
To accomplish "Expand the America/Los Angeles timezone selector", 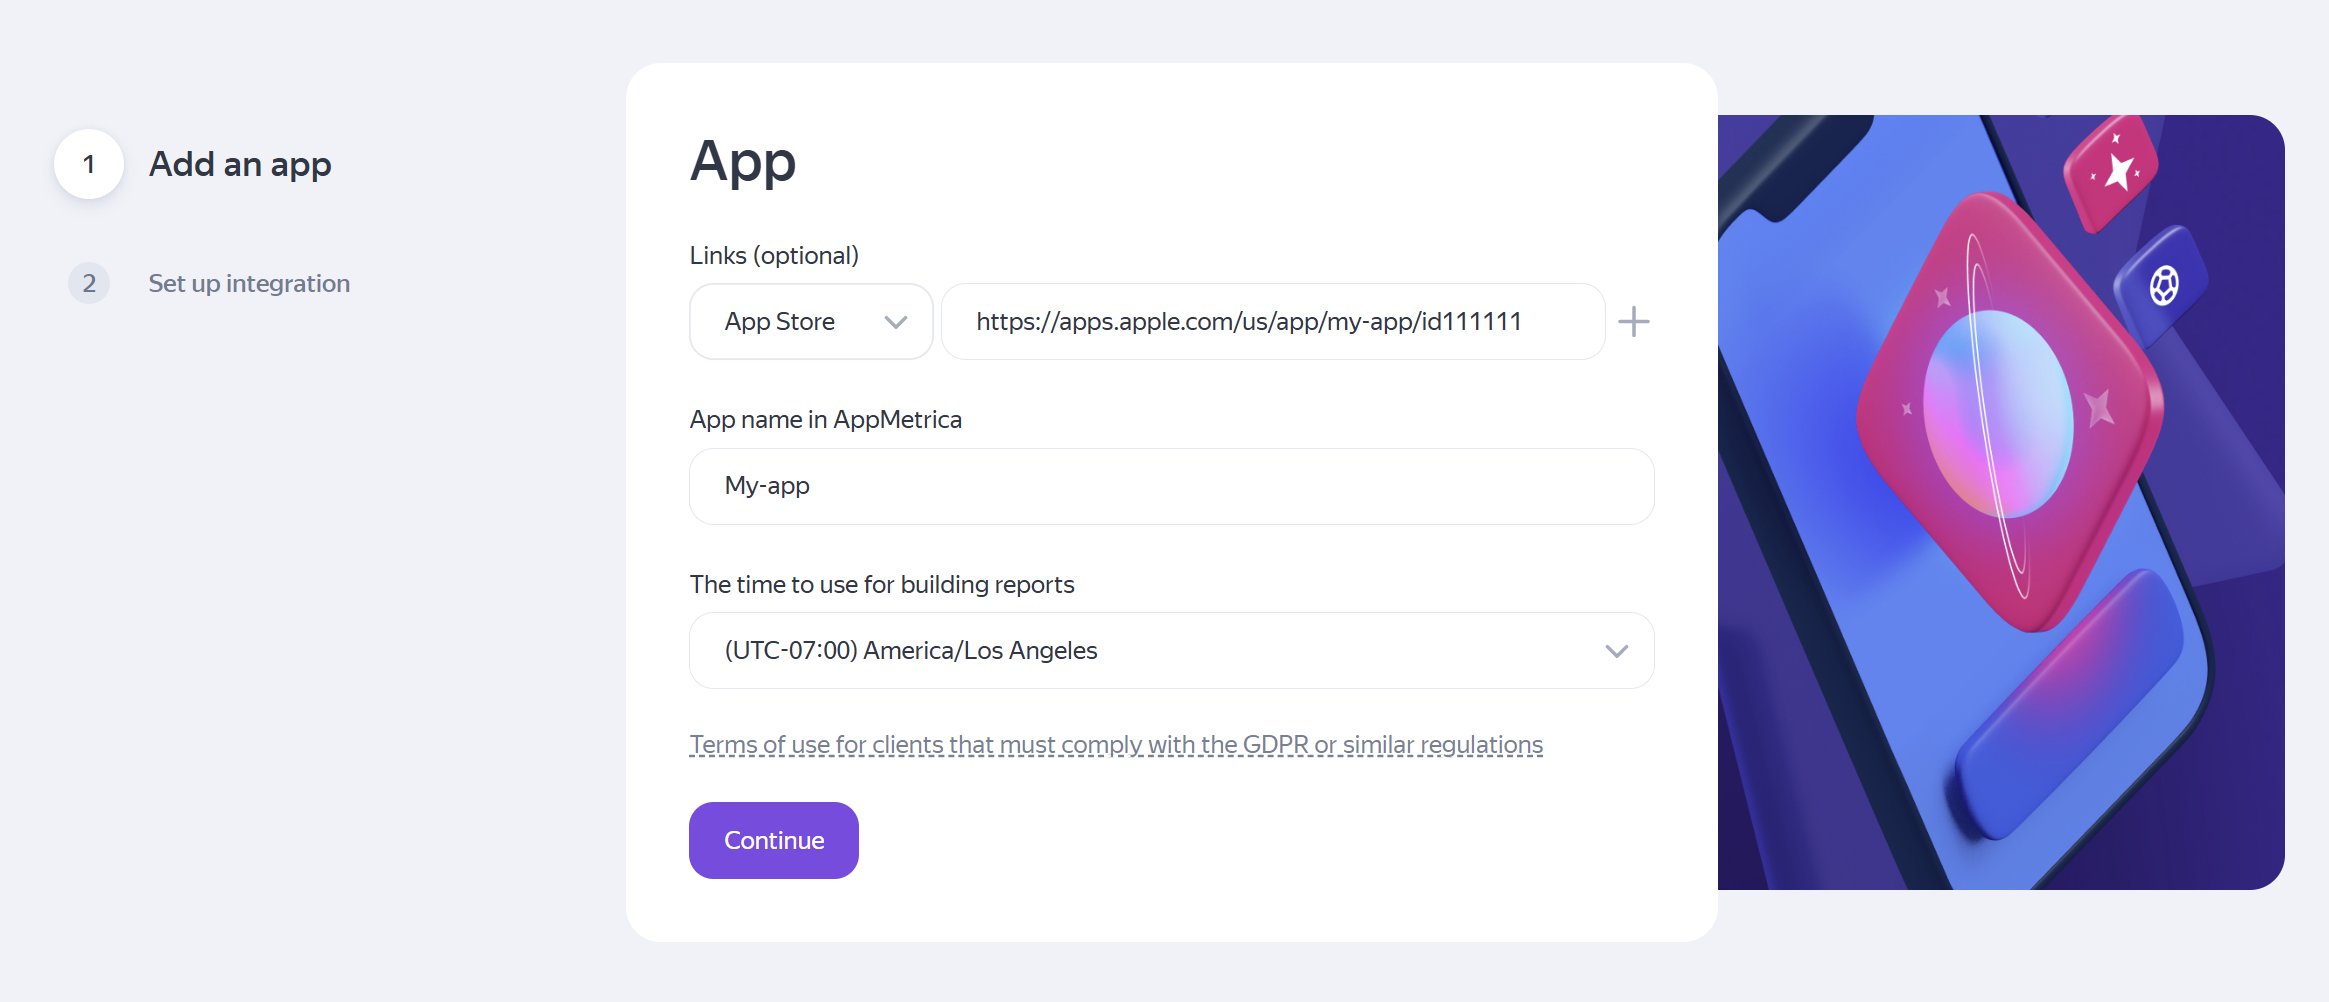I will point(1170,651).
